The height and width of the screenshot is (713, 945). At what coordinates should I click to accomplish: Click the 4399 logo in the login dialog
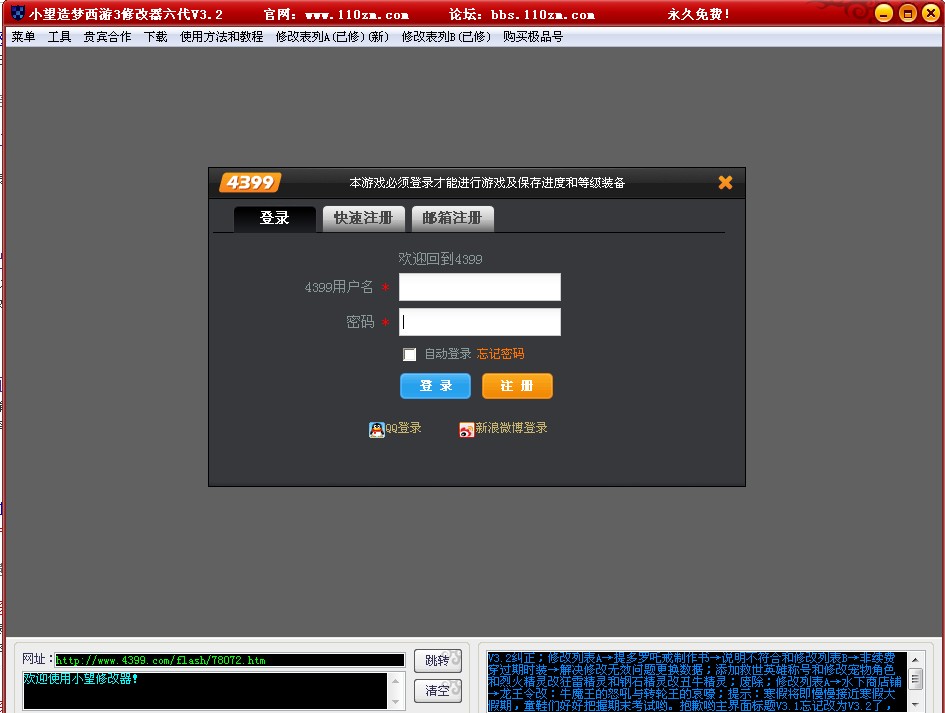coord(250,182)
